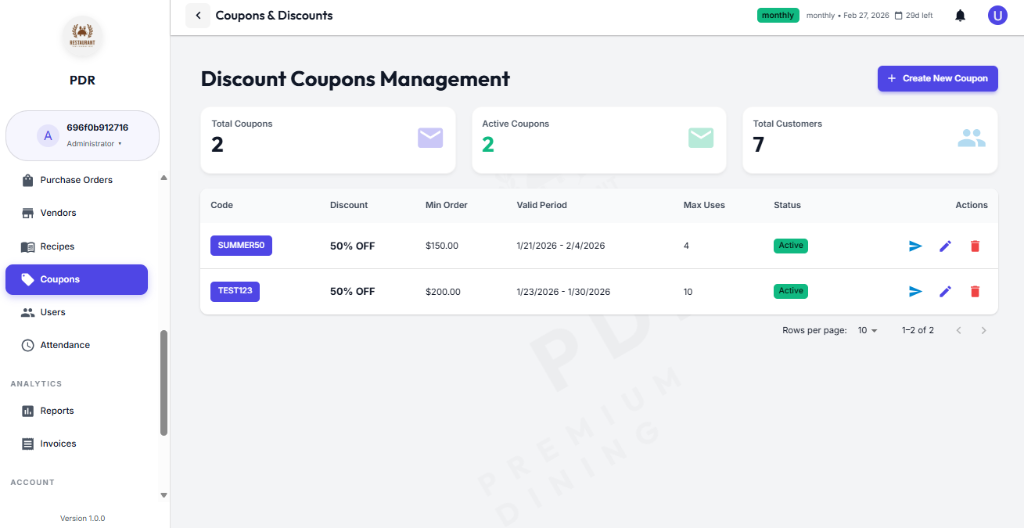This screenshot has width=1024, height=528.
Task: Click the Active status of TEST123
Action: pyautogui.click(x=791, y=291)
